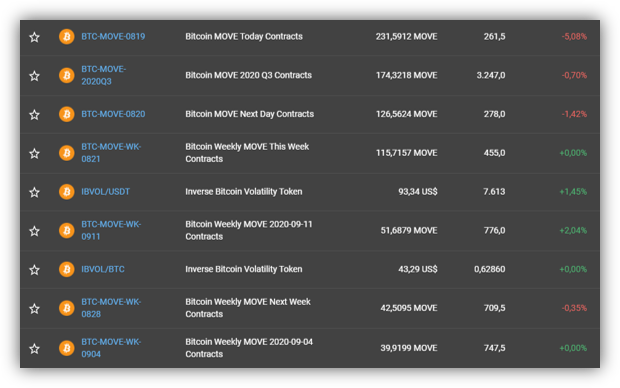Mark IBVOL/USDT as favorite
Viewport: 620px width, 388px height.
pyautogui.click(x=34, y=192)
